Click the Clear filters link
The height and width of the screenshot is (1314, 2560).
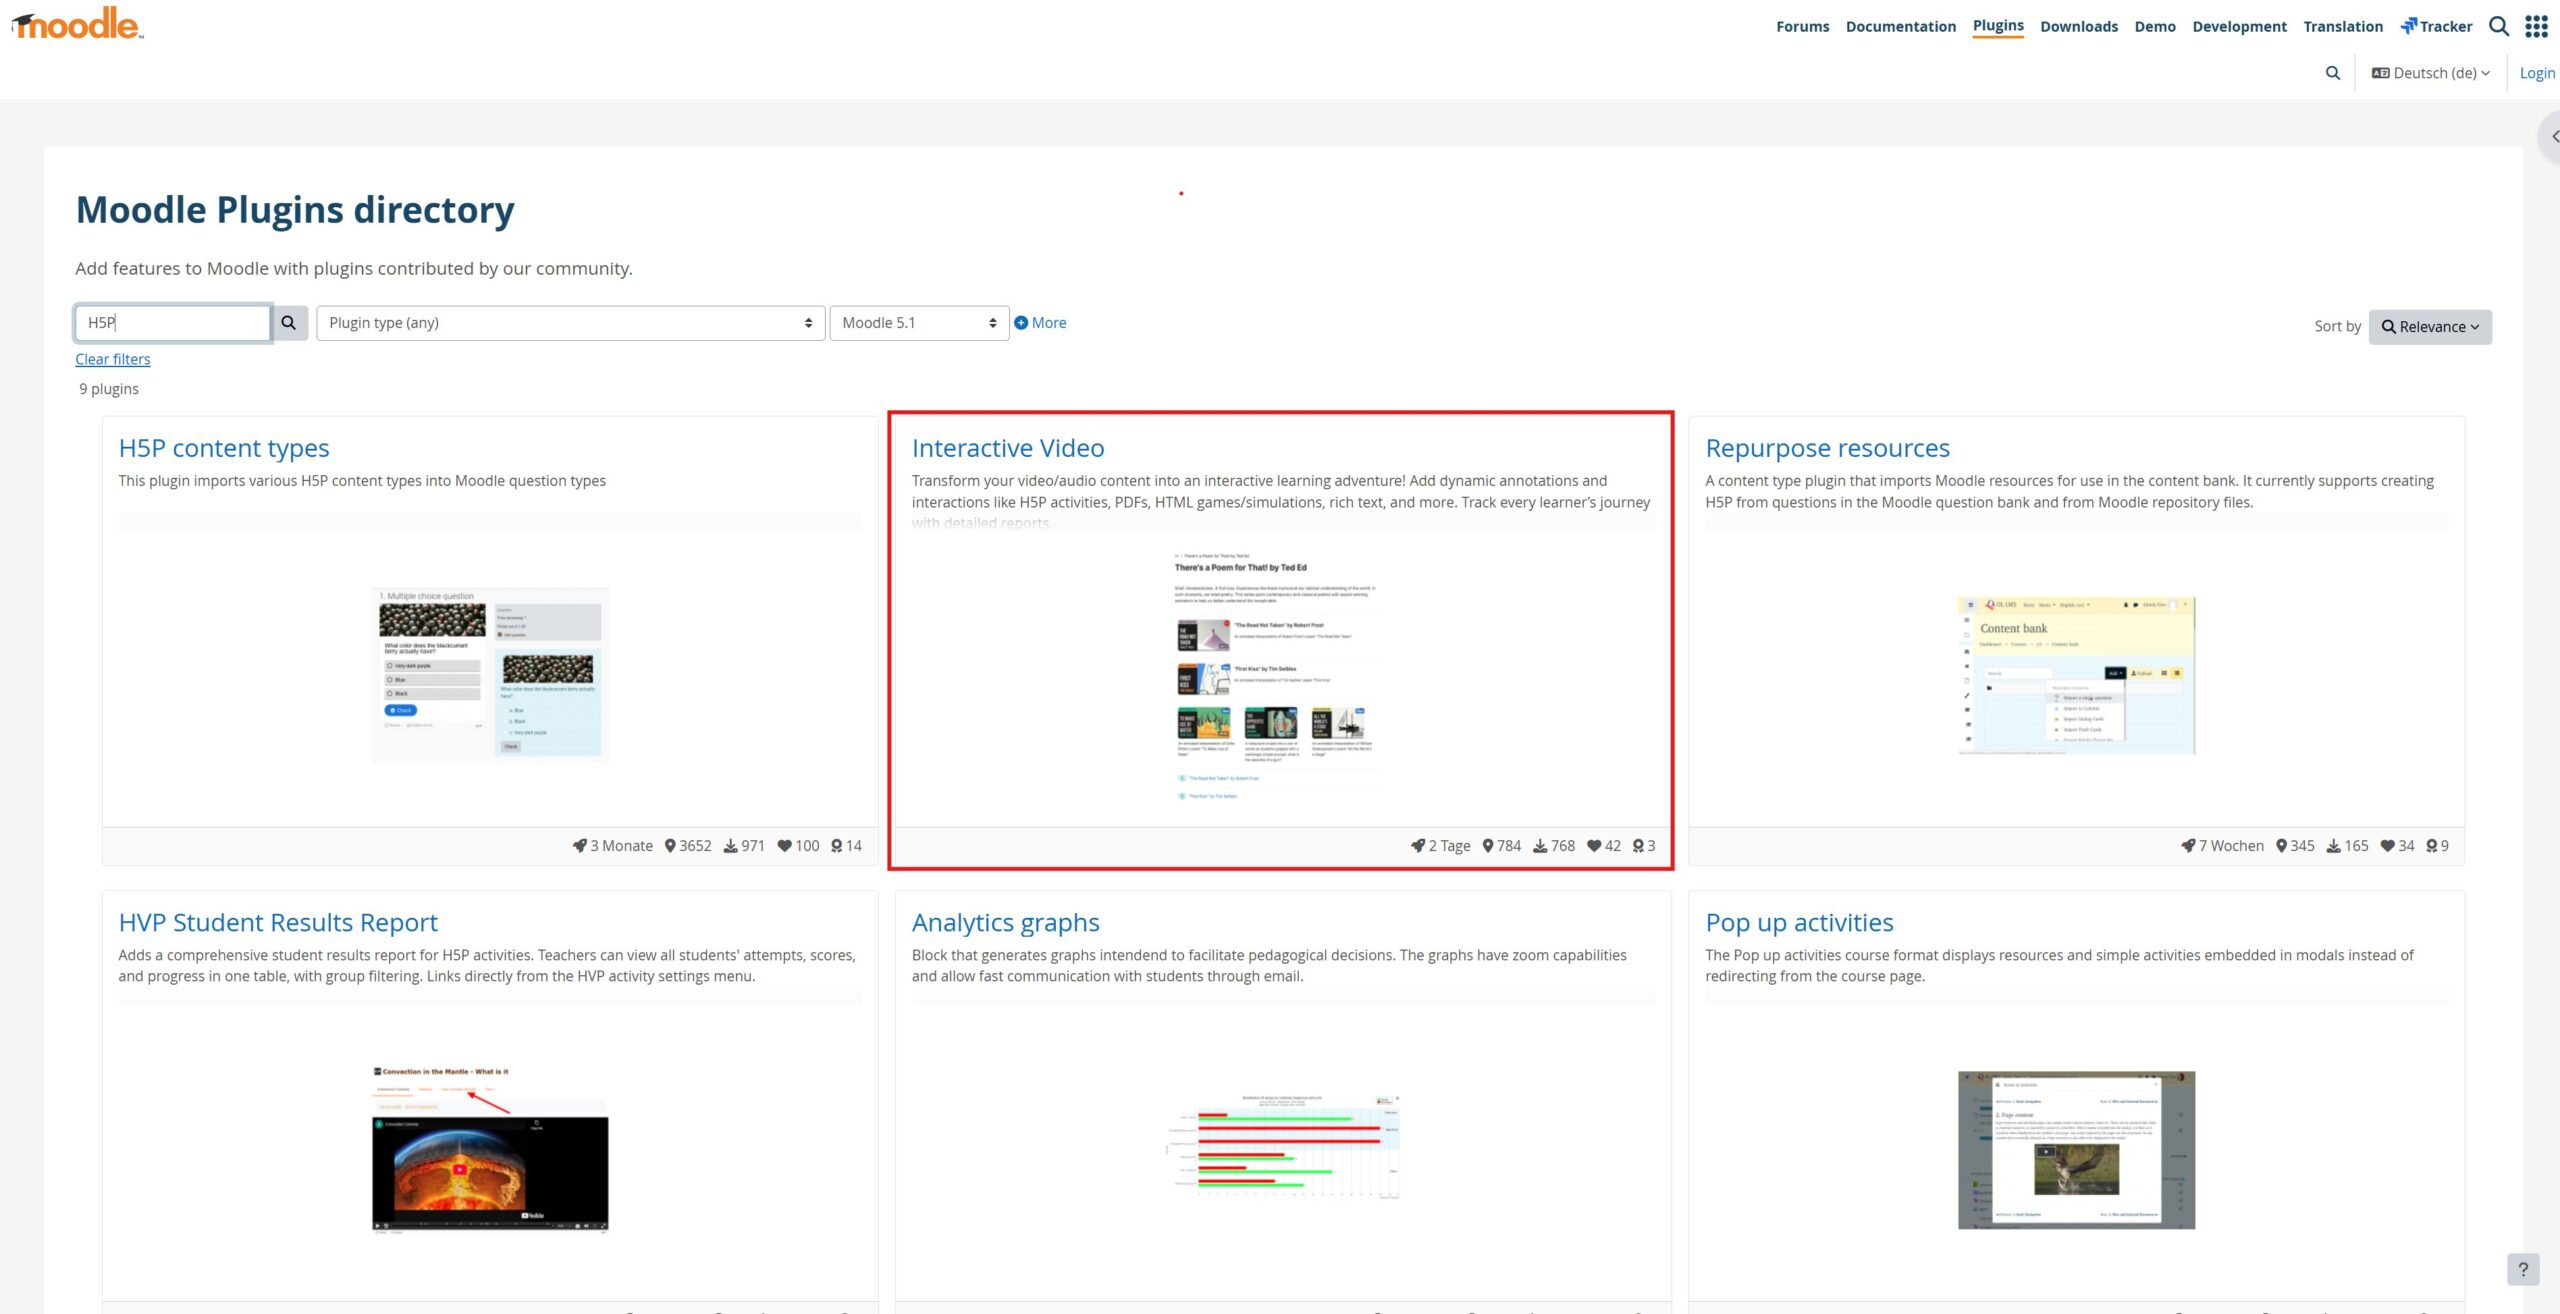click(112, 358)
